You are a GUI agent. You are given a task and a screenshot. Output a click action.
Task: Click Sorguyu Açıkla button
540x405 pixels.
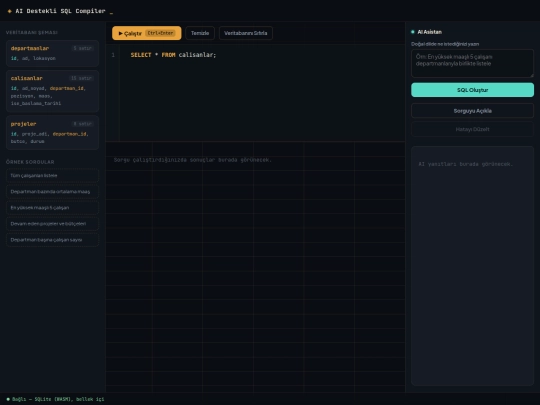click(472, 111)
